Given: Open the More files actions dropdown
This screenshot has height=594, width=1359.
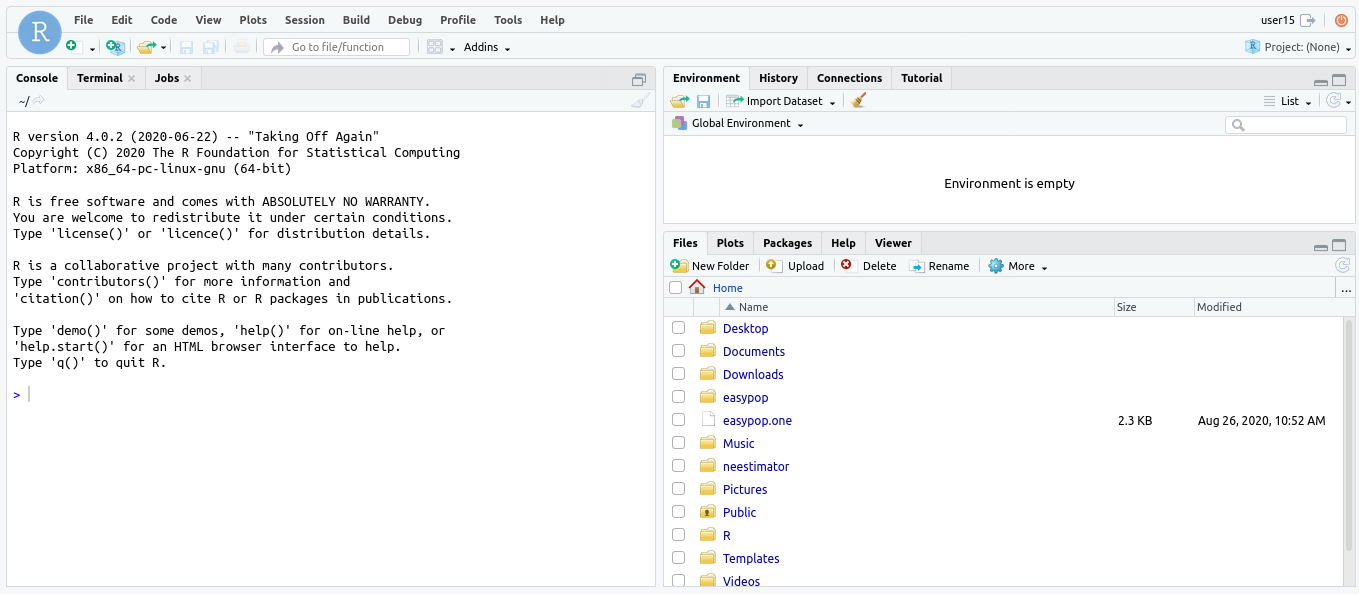Looking at the screenshot, I should tap(1018, 266).
